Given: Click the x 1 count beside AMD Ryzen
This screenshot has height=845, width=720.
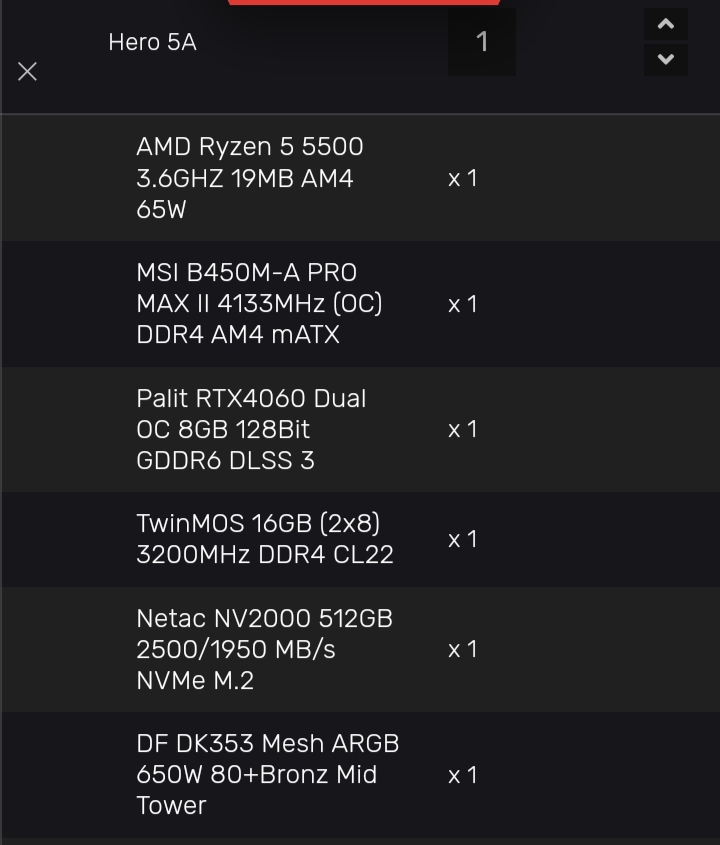Looking at the screenshot, I should (x=462, y=179).
